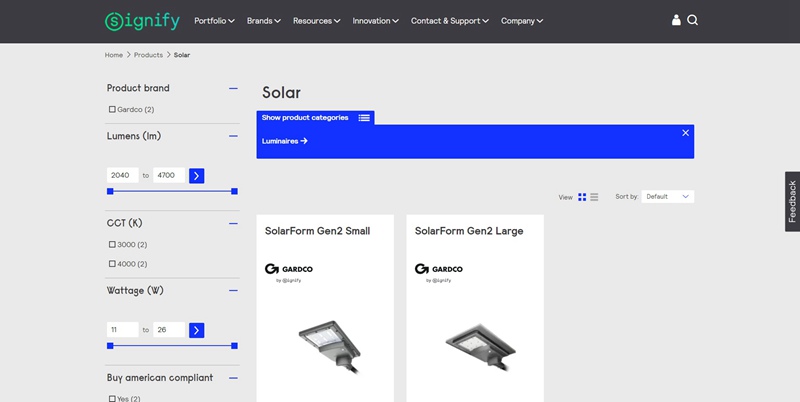Open the SolarForm Gen2 Large product image
Viewport: 800px width, 402px height.
480,346
